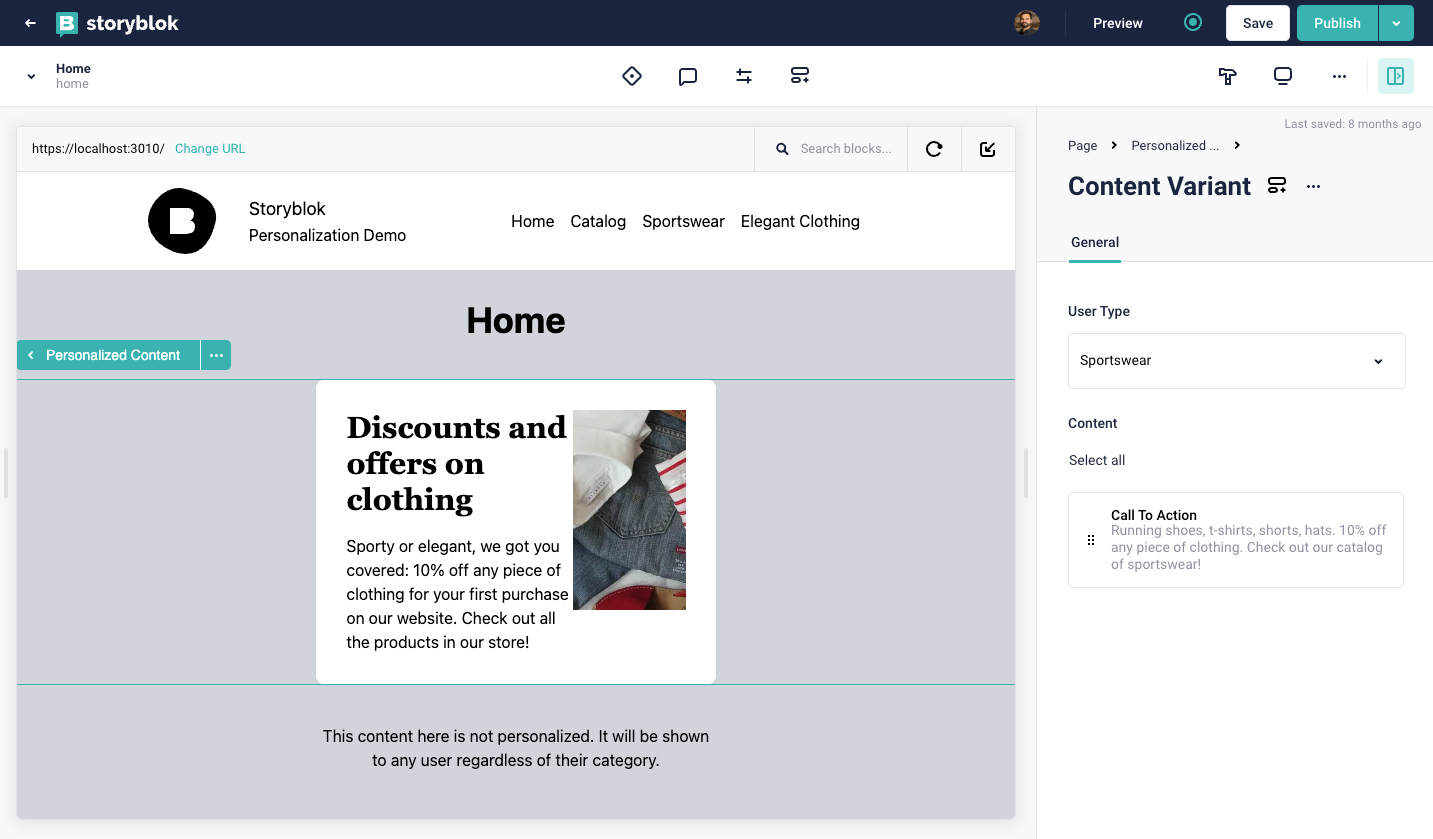Click the add icon beside Content Variant

(1277, 185)
